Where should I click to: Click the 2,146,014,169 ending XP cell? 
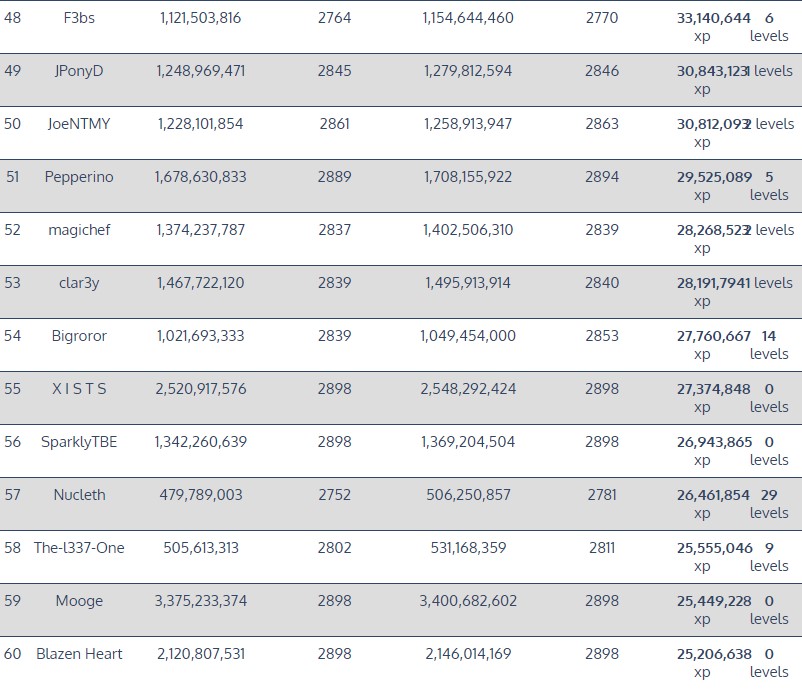click(x=468, y=654)
